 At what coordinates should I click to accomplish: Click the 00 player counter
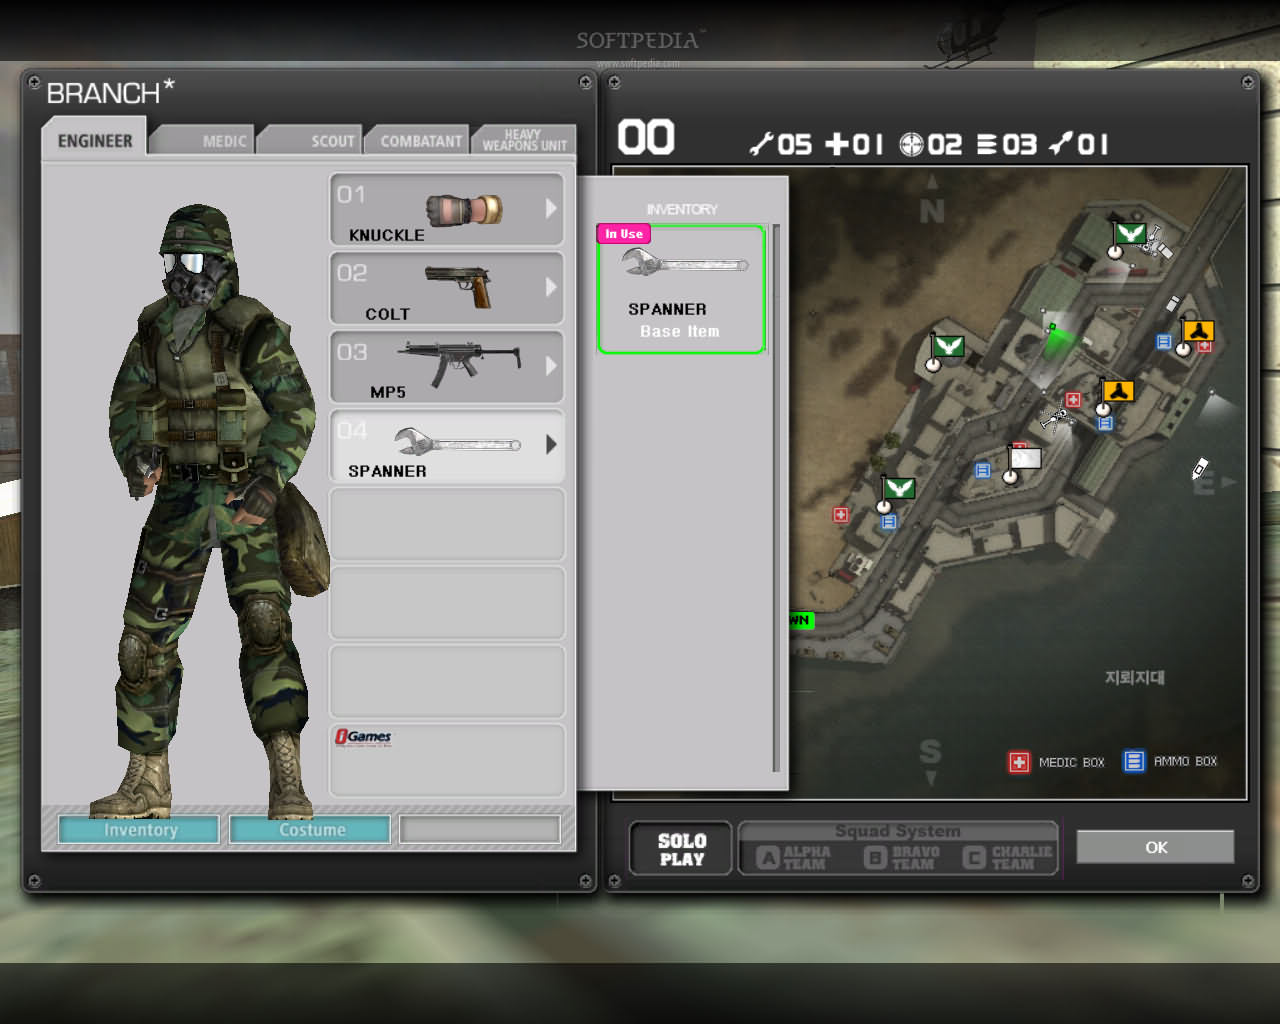coord(646,138)
